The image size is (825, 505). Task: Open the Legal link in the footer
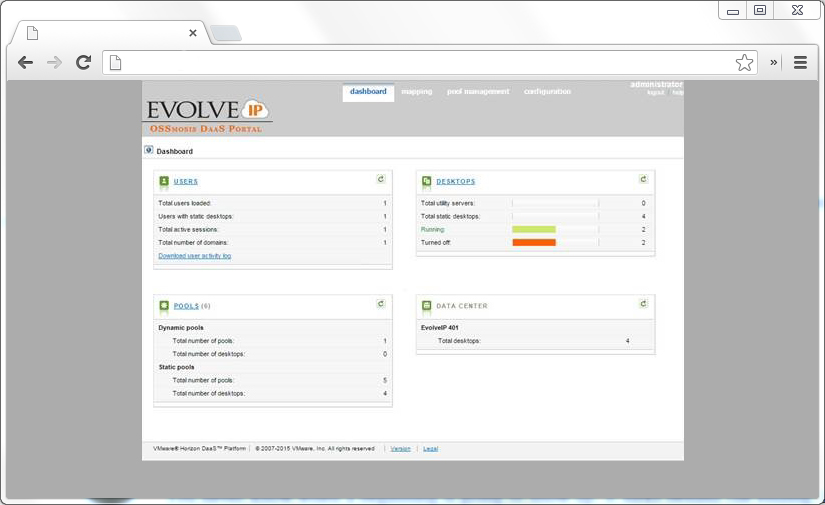(x=430, y=449)
